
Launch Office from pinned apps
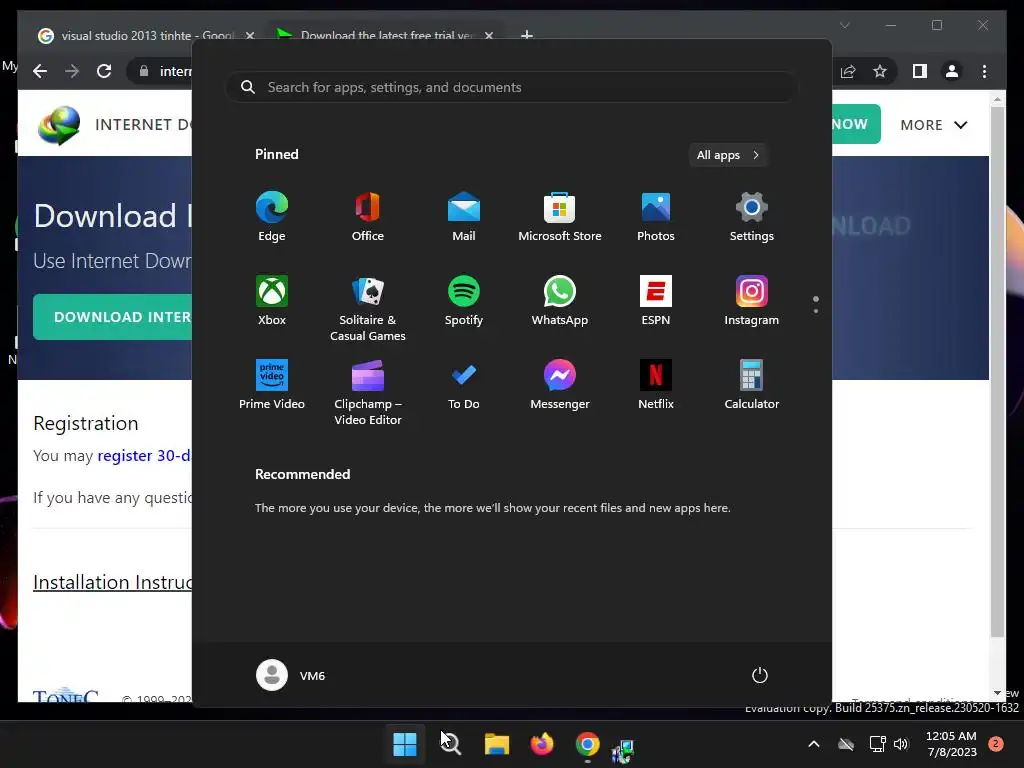(x=368, y=217)
